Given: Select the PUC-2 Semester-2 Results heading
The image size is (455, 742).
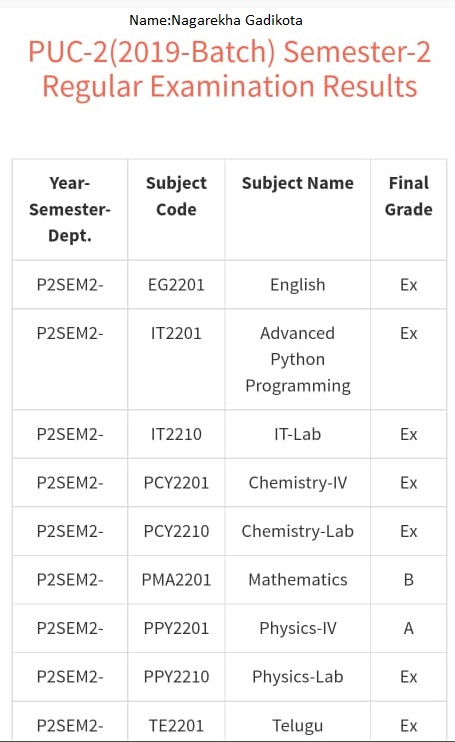Looking at the screenshot, I should click(230, 69).
